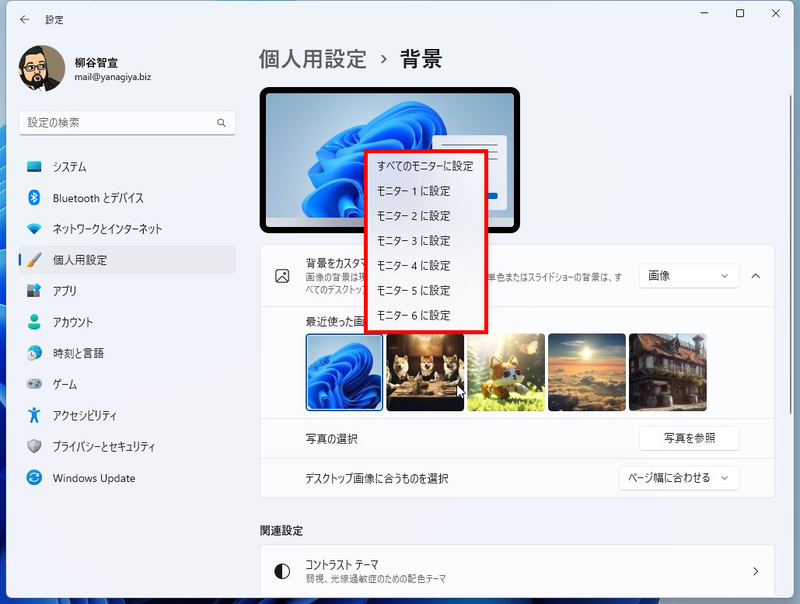Click the 個人用設定 paintbrush icon

click(34, 260)
